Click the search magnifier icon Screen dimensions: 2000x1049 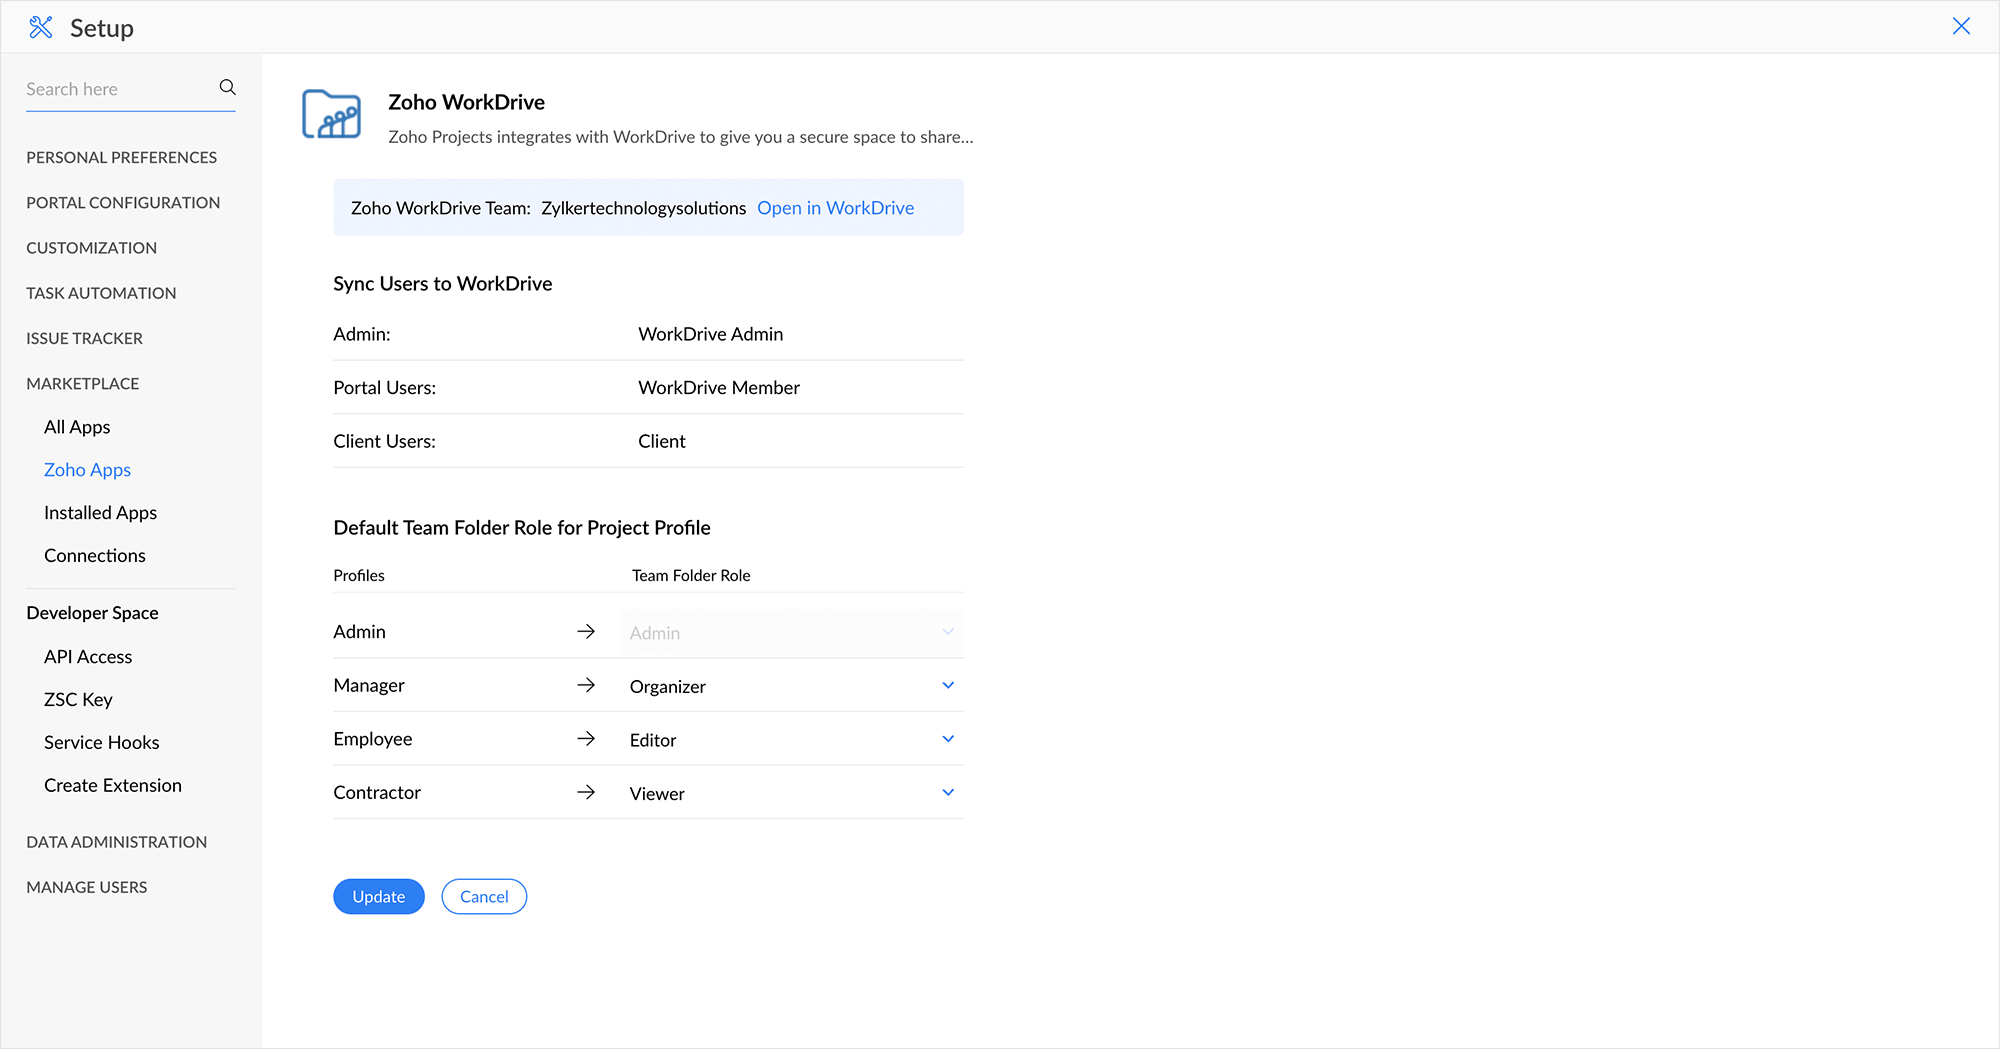(227, 88)
